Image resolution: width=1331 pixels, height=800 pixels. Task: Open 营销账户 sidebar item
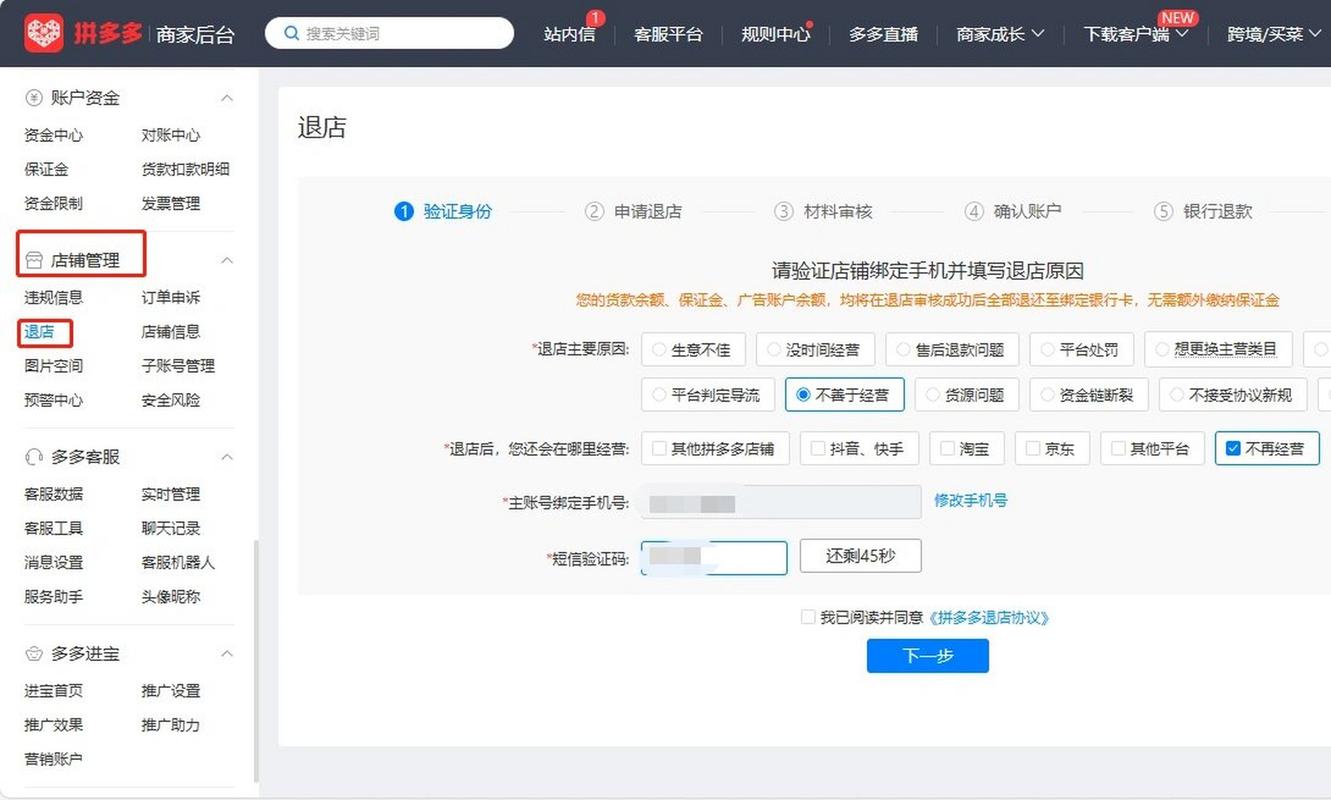point(54,759)
